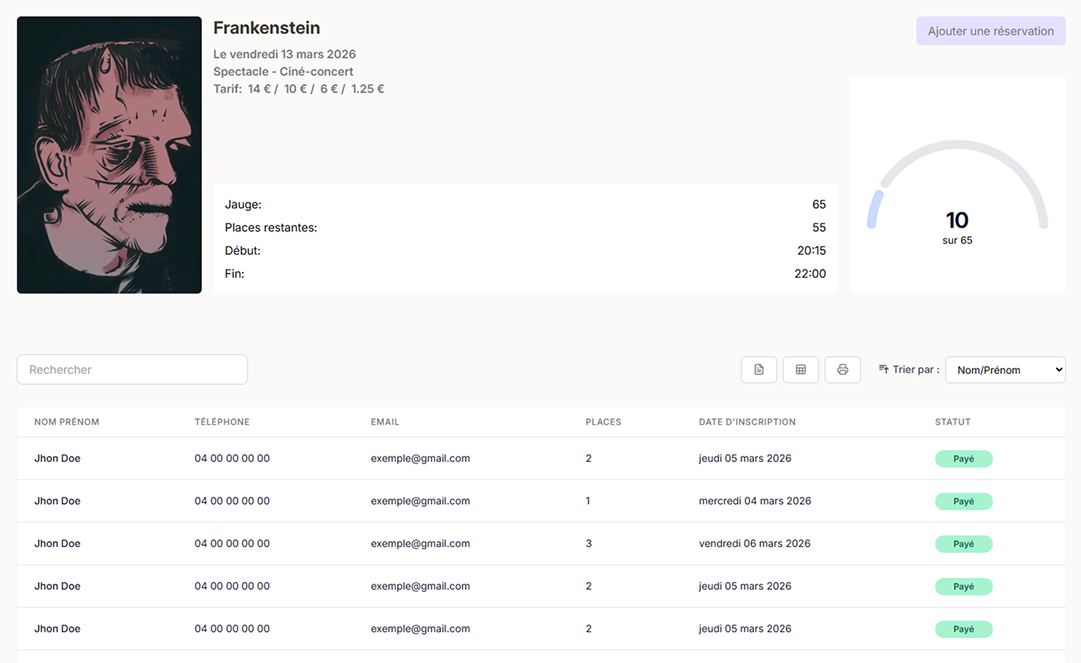Click the STATUT column header
The width and height of the screenshot is (1081, 663).
953,422
